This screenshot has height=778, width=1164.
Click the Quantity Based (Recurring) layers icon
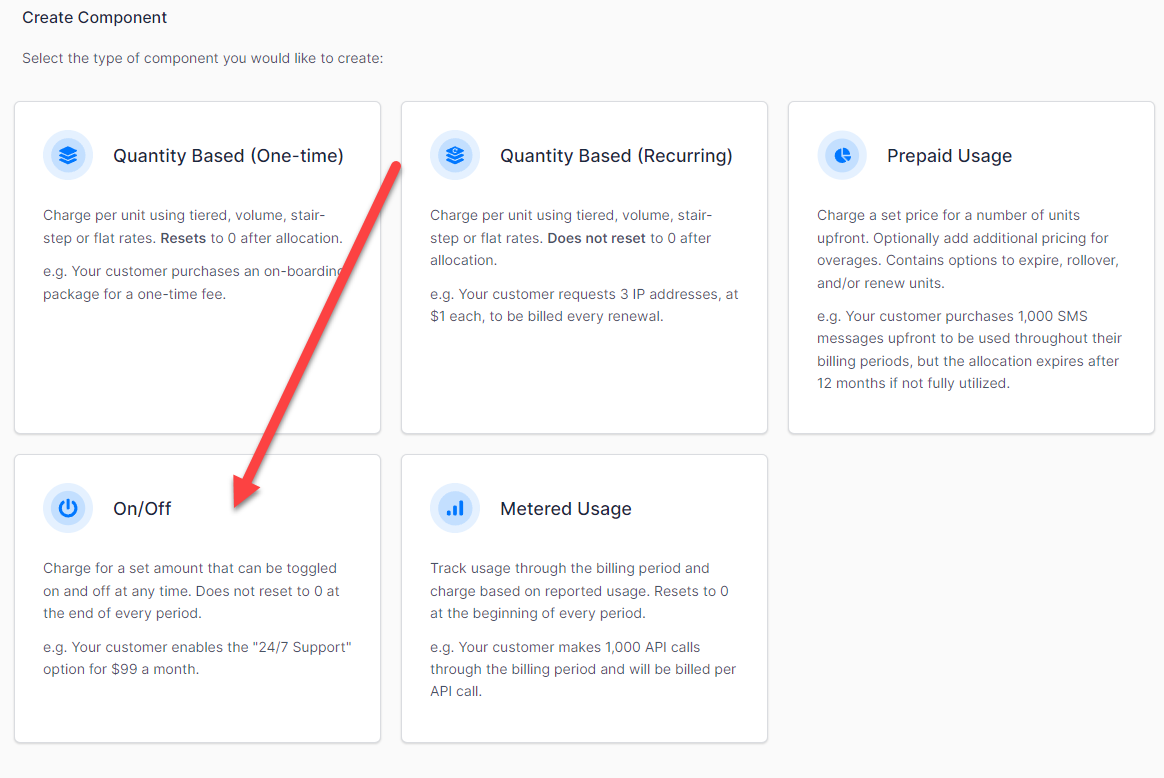455,156
